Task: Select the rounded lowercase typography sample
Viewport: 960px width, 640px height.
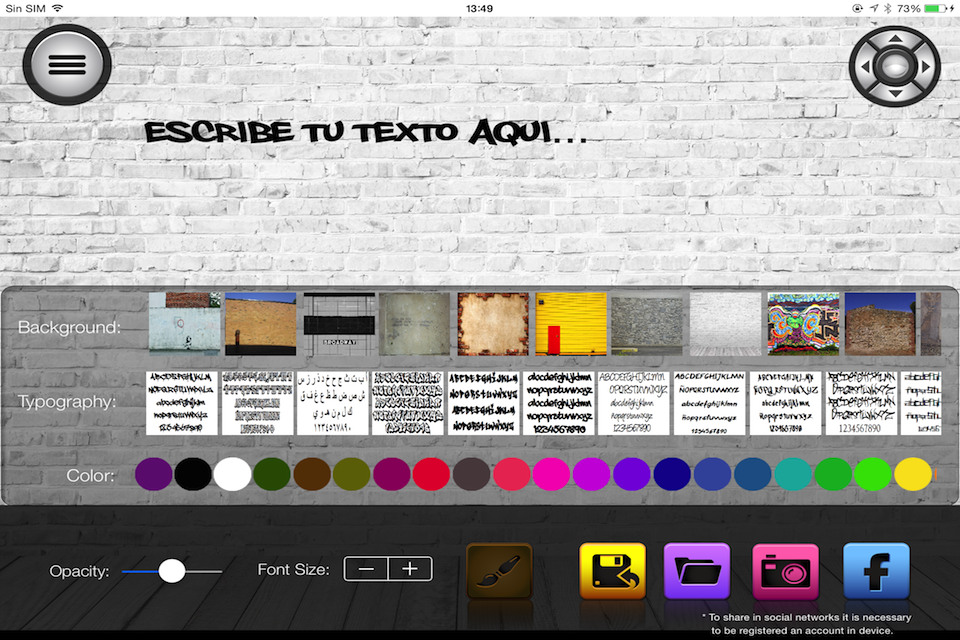Action: click(560, 403)
